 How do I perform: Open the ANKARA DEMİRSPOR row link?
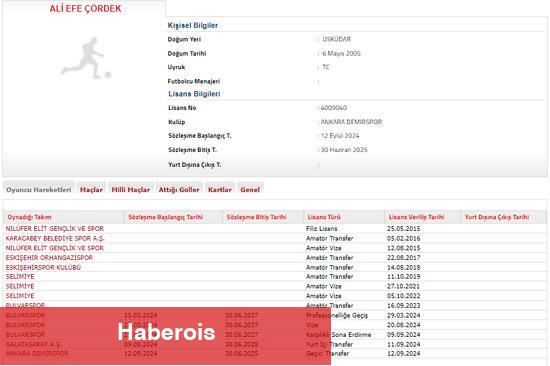pyautogui.click(x=37, y=353)
